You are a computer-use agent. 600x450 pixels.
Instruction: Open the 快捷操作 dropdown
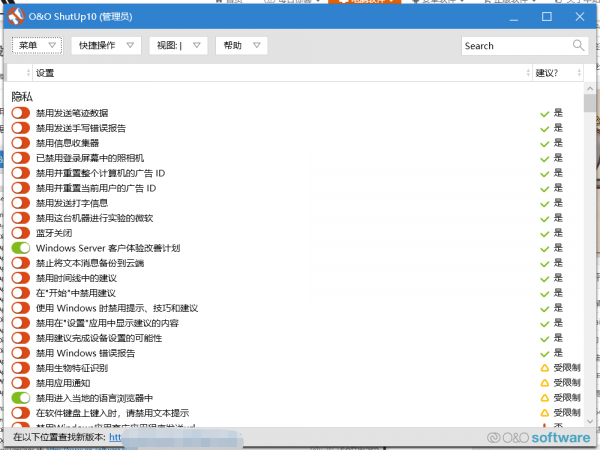click(x=106, y=46)
